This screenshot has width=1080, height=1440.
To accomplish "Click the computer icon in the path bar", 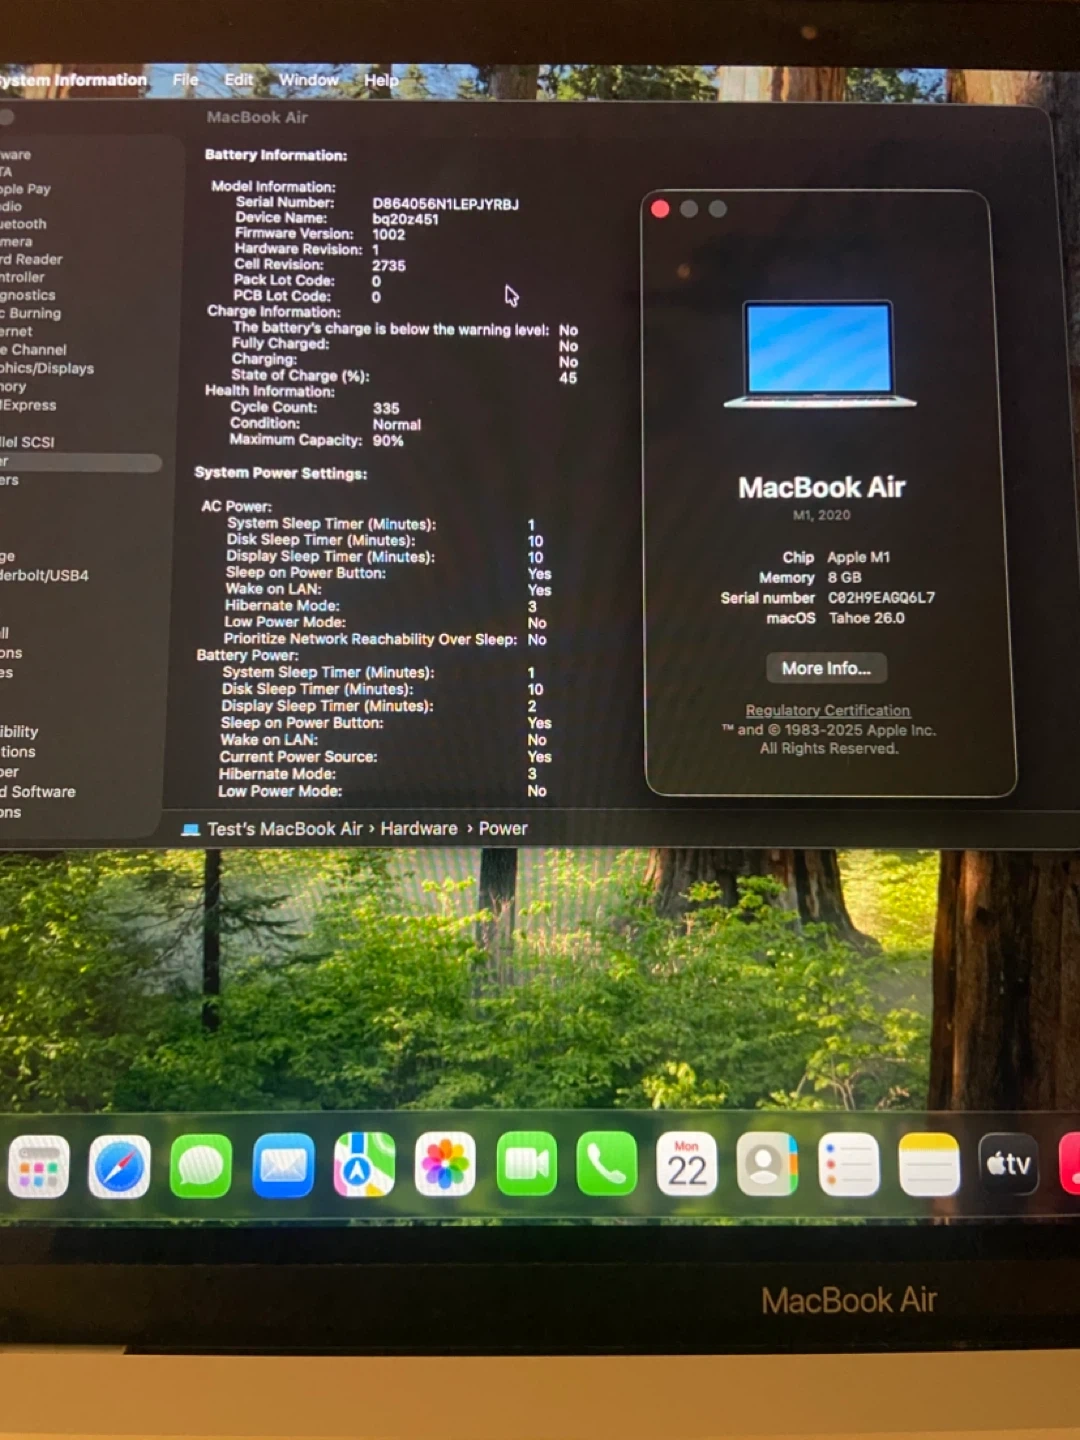I will point(190,829).
